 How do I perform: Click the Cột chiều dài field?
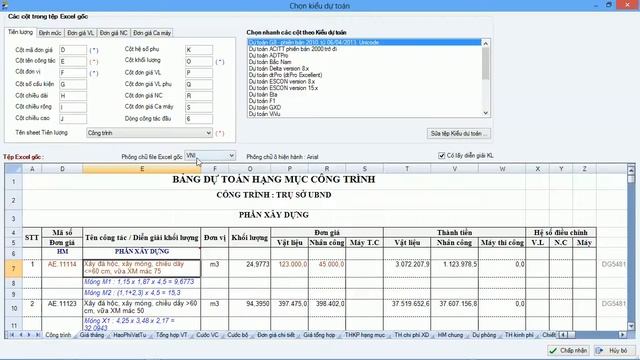73,96
